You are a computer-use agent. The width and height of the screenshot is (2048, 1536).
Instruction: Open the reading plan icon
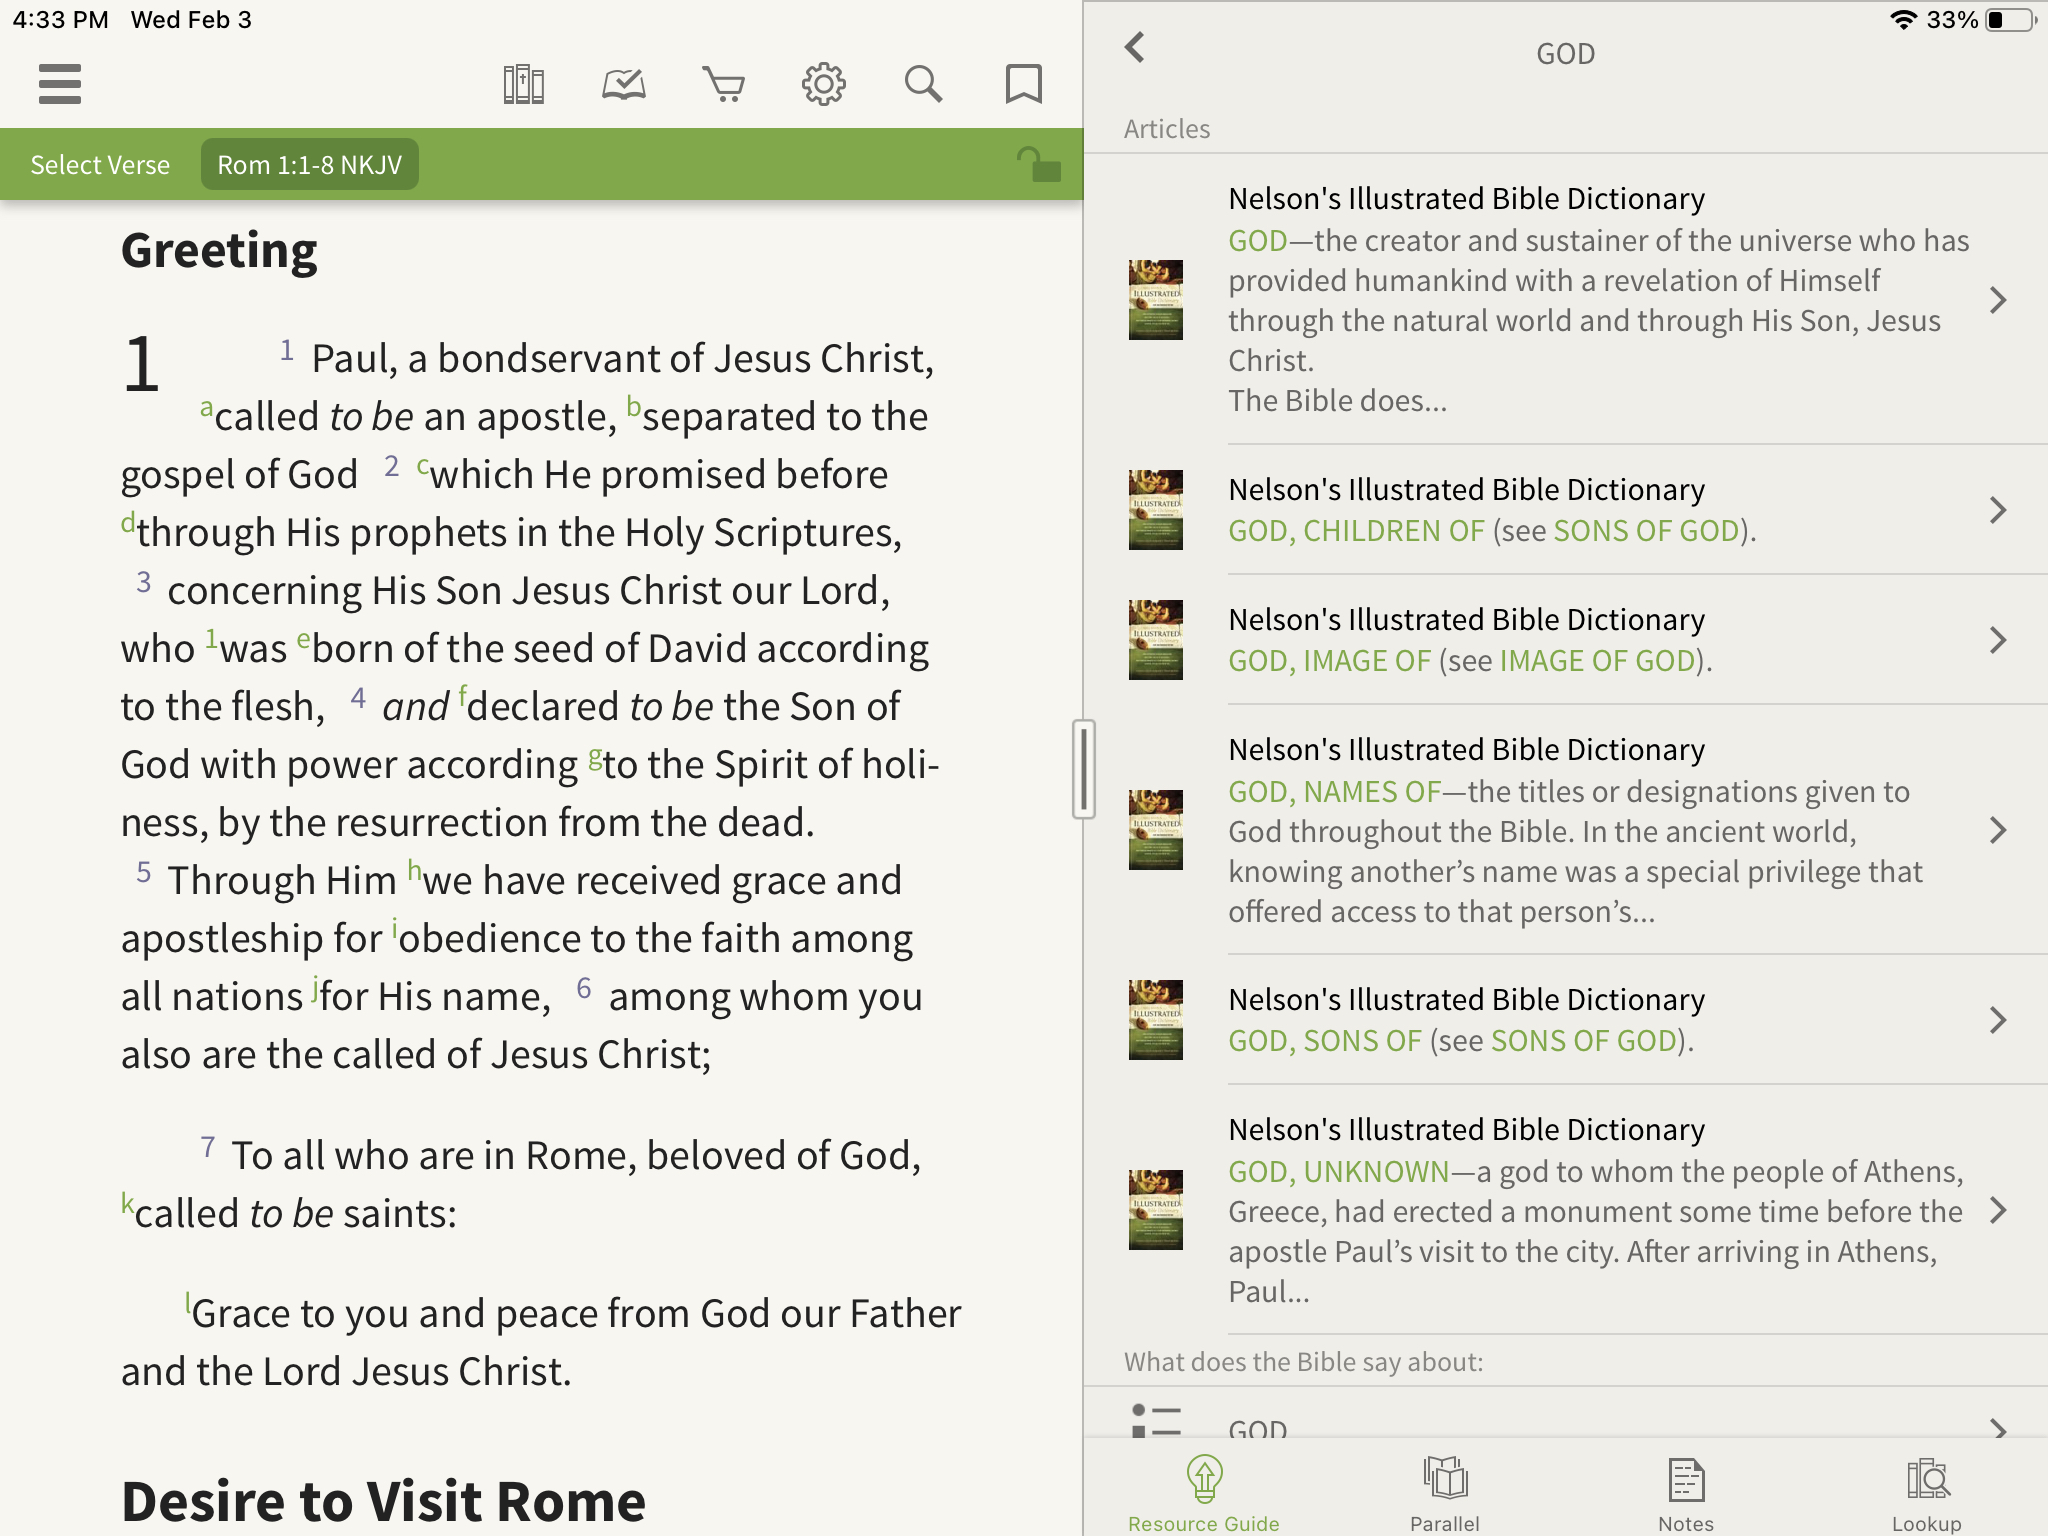(x=623, y=84)
